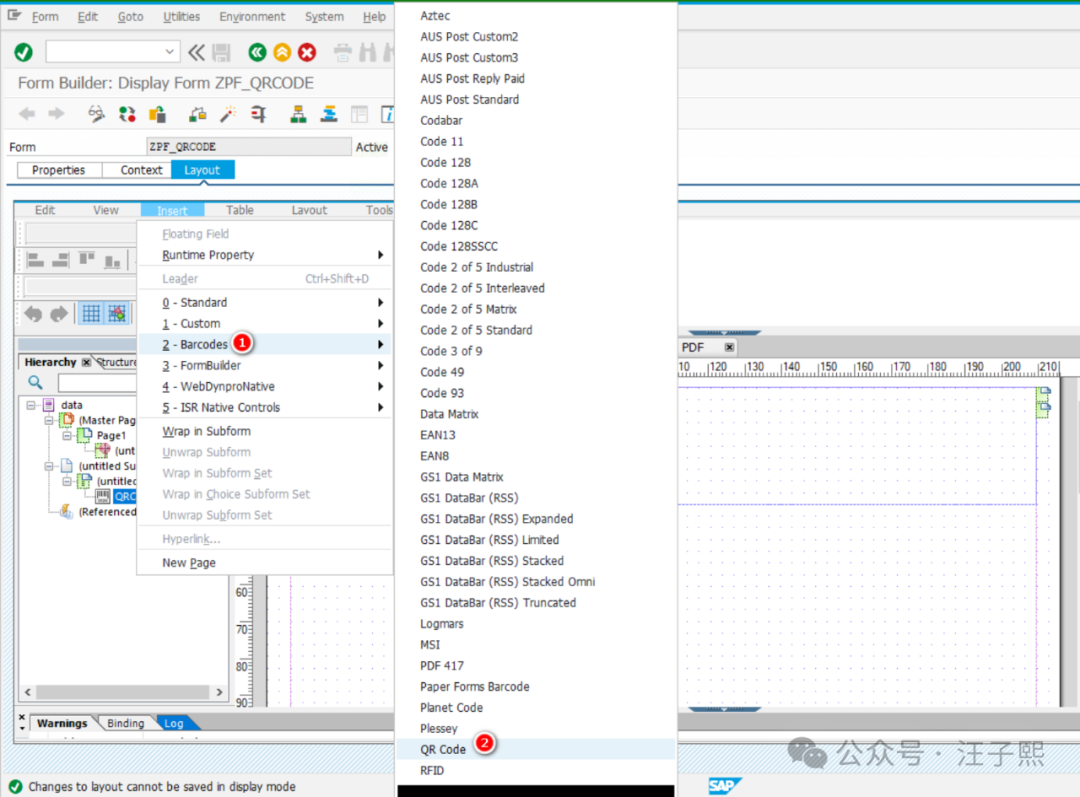1080x797 pixels.
Task: Click the Hierarchy scroll right arrow
Action: click(219, 692)
